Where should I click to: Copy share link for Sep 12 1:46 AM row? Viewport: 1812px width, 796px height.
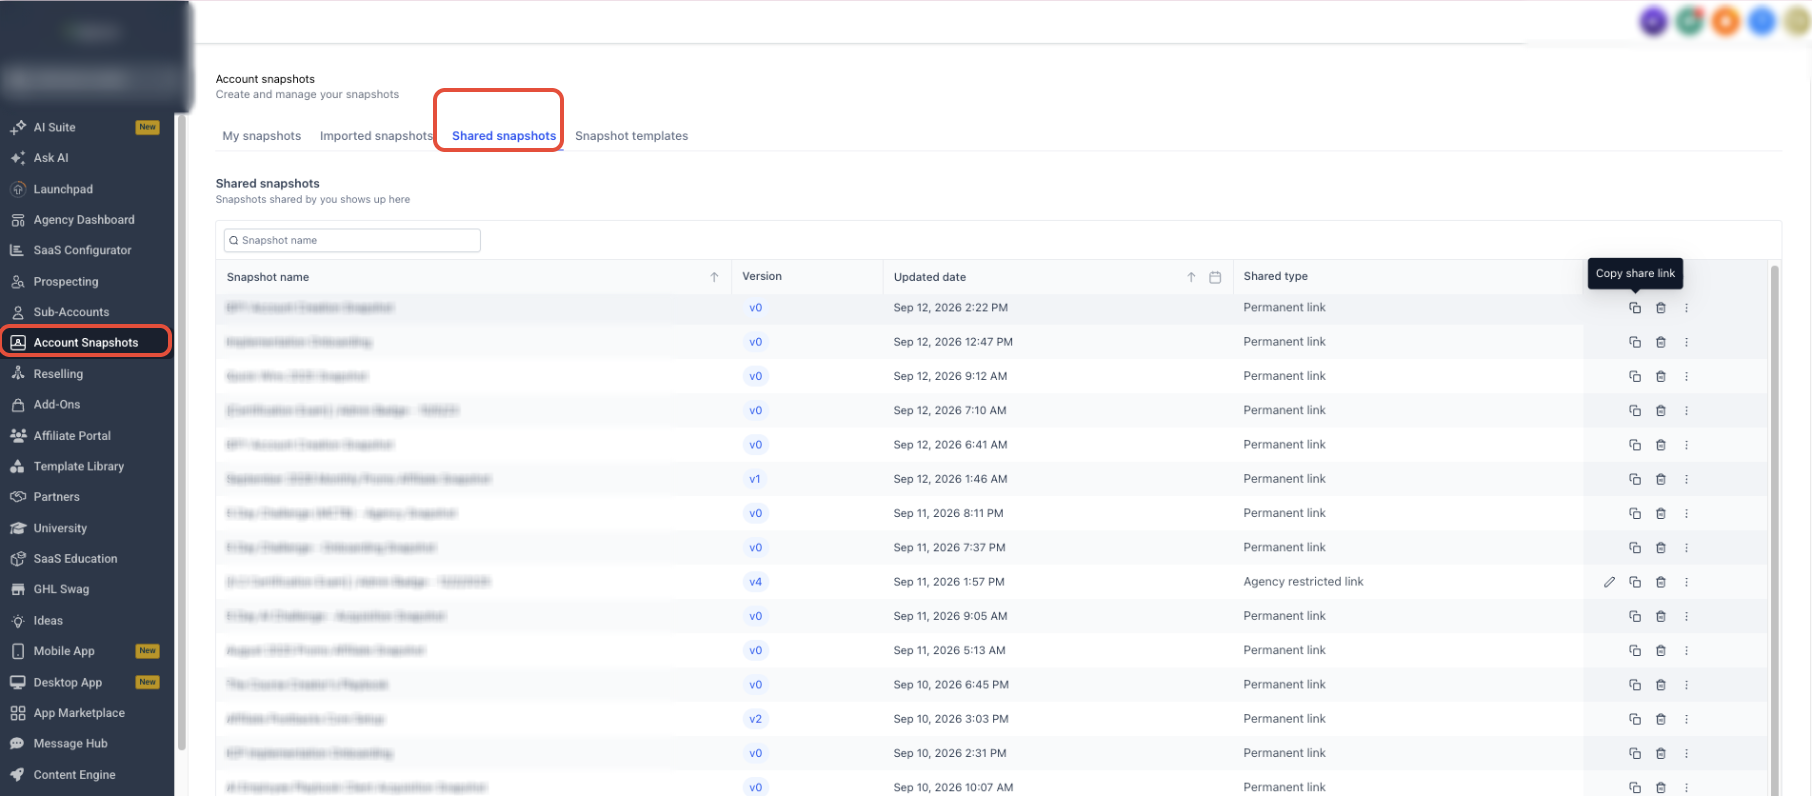click(x=1635, y=479)
